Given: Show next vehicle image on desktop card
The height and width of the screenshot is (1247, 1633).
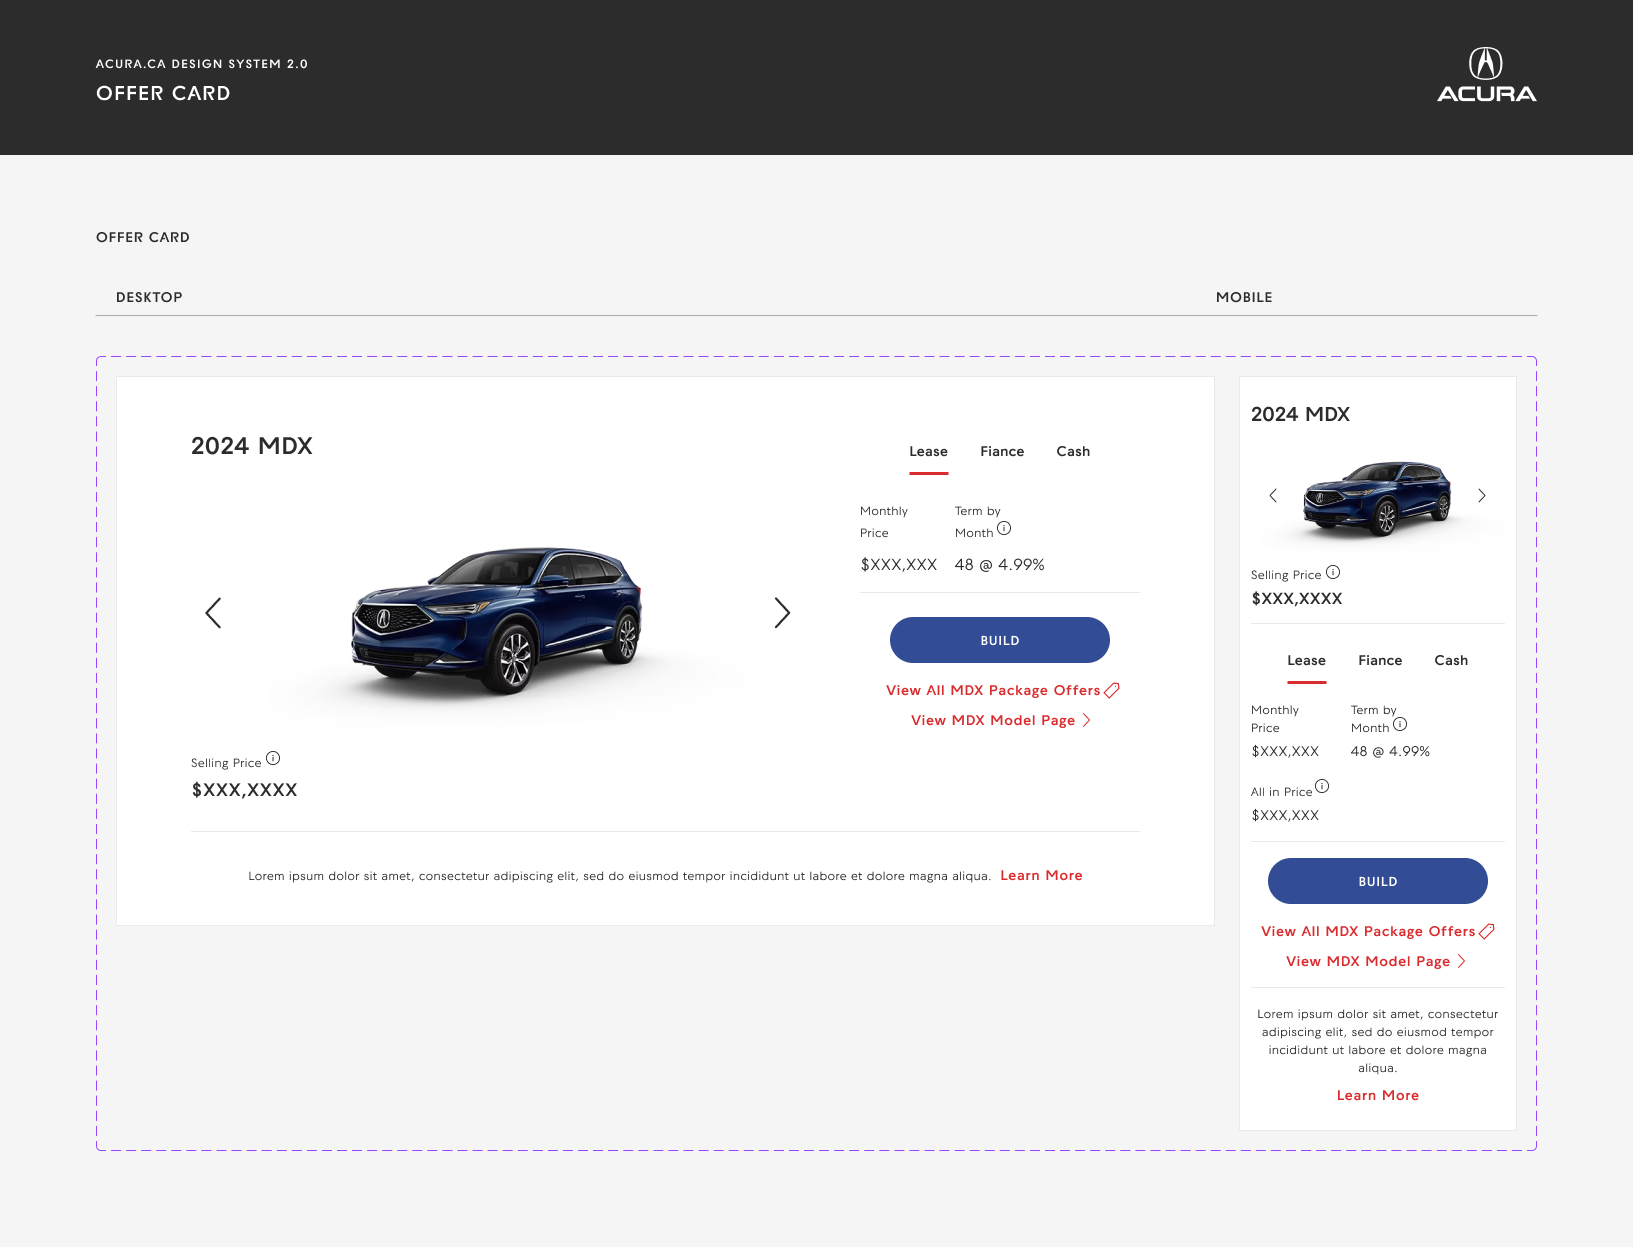Looking at the screenshot, I should click(x=782, y=613).
